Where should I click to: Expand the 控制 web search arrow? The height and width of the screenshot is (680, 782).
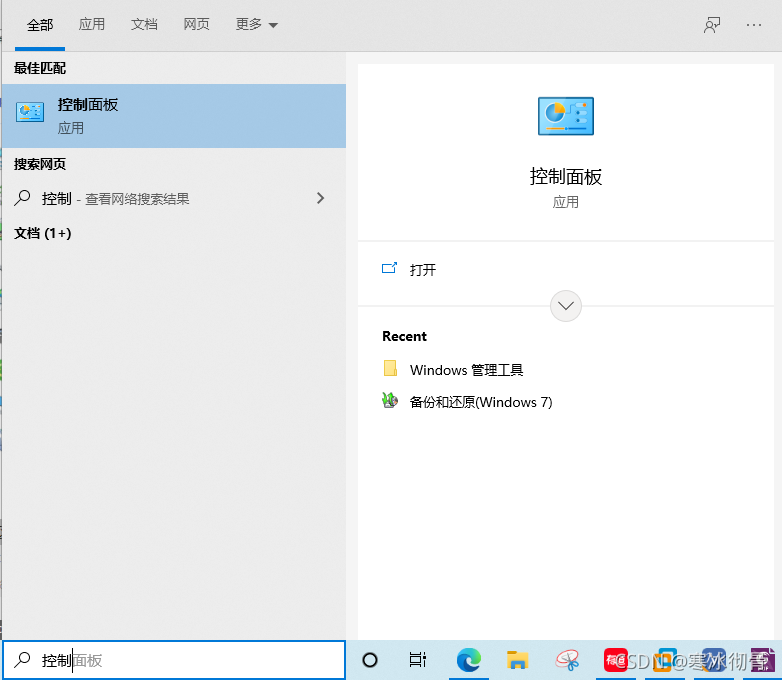click(321, 198)
